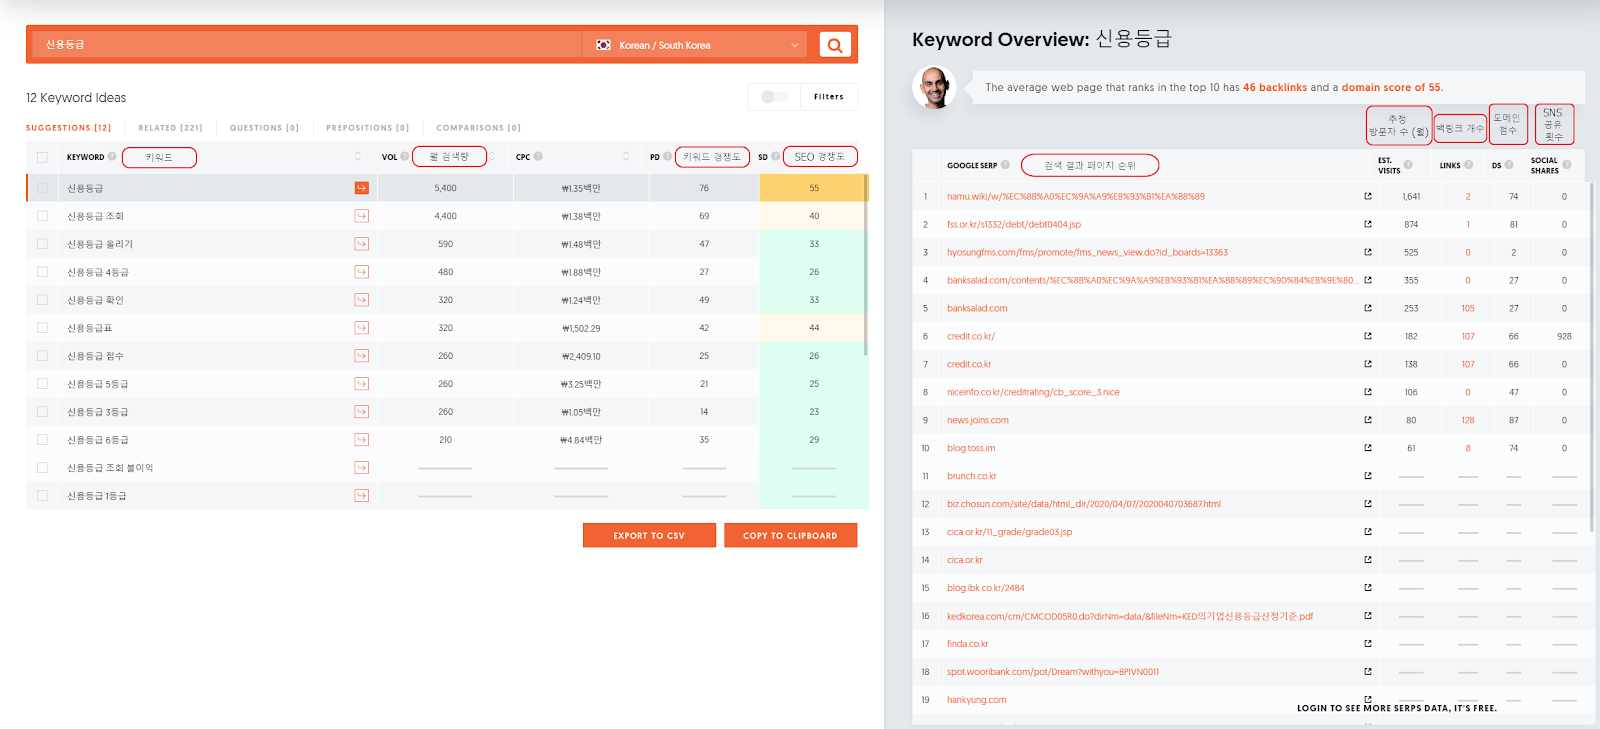Image resolution: width=1600 pixels, height=729 pixels.
Task: Click sort arrows on the CPC column
Action: pos(626,156)
